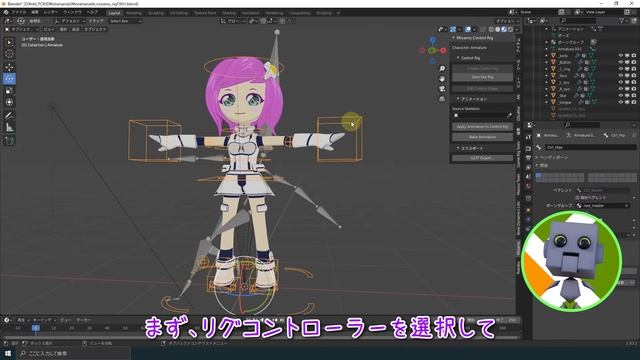This screenshot has width=640, height=360.
Task: Toggle camera view with the camera icon
Action: click(442, 89)
